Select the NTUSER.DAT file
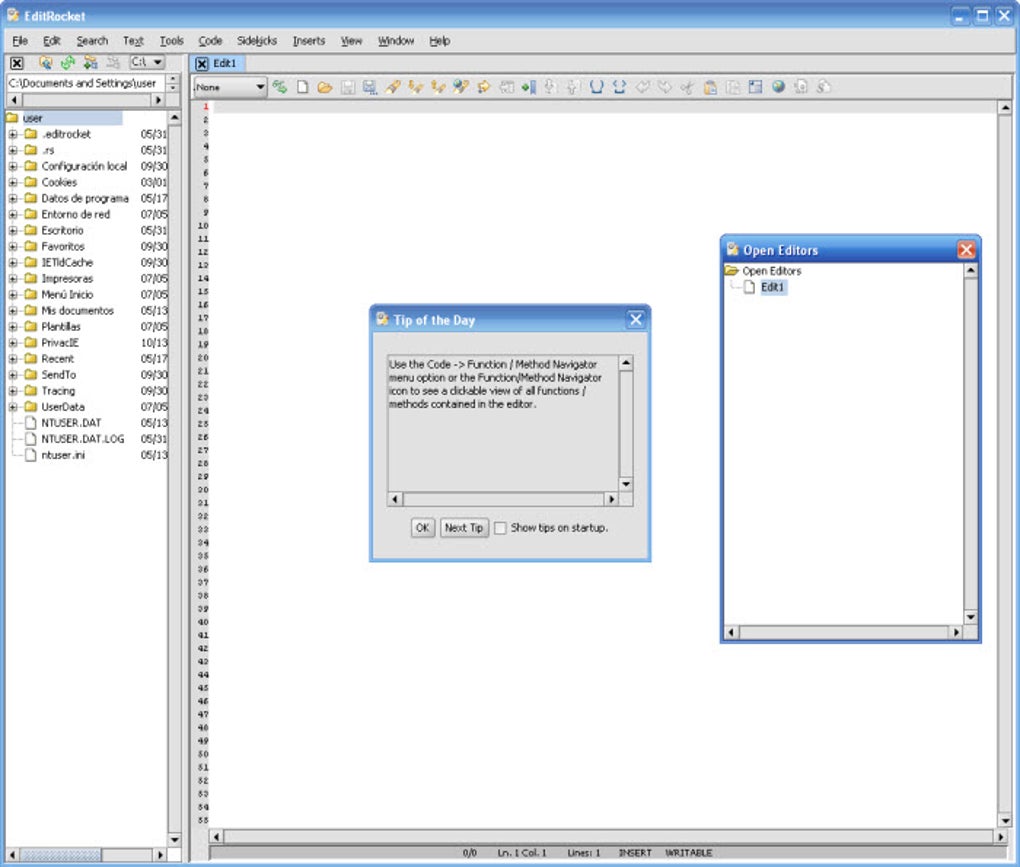Screen dimensions: 1020x867 (x=71, y=423)
